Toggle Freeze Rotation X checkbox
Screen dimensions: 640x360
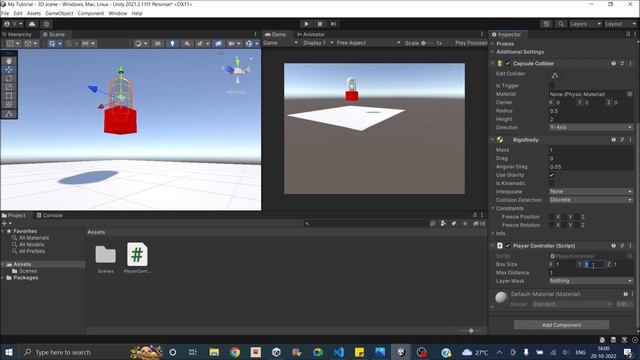tap(552, 225)
